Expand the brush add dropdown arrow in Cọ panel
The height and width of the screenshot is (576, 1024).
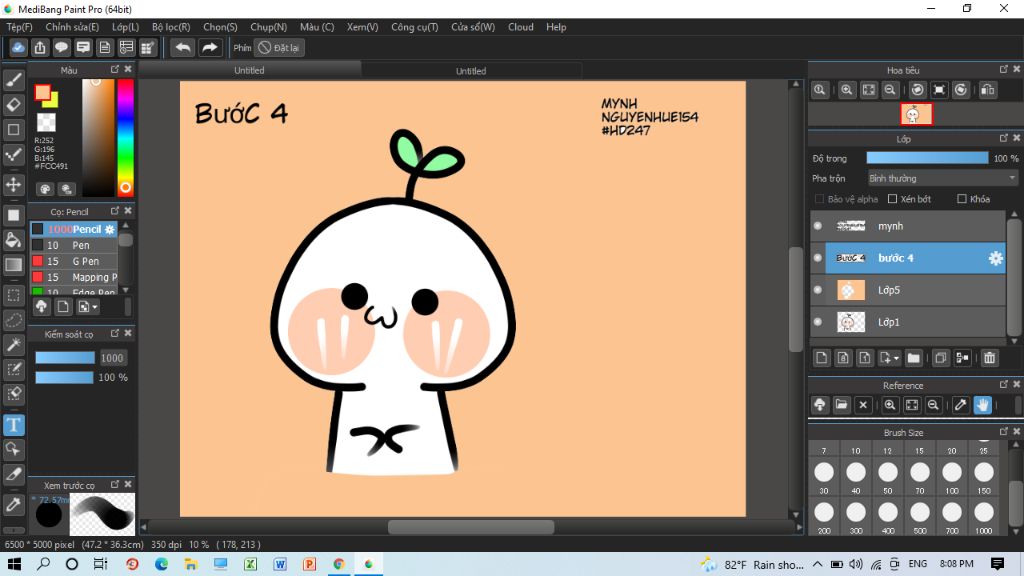(95, 307)
